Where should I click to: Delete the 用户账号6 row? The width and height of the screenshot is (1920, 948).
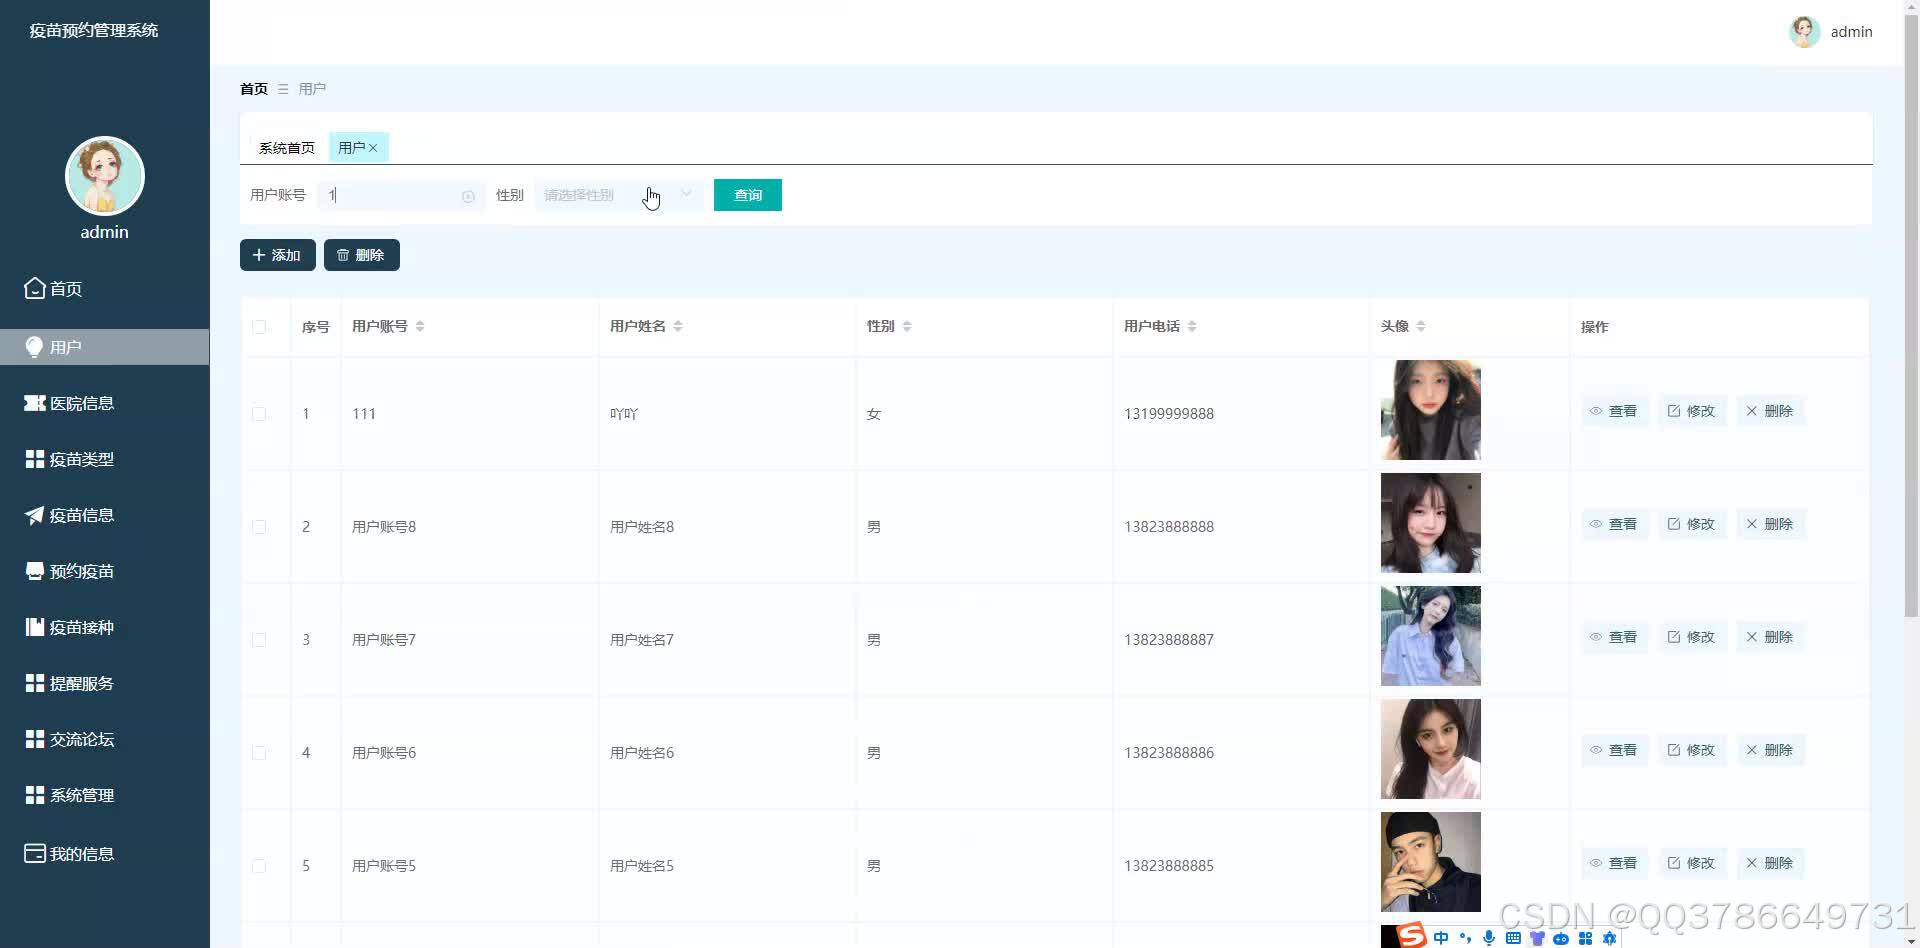point(1770,750)
